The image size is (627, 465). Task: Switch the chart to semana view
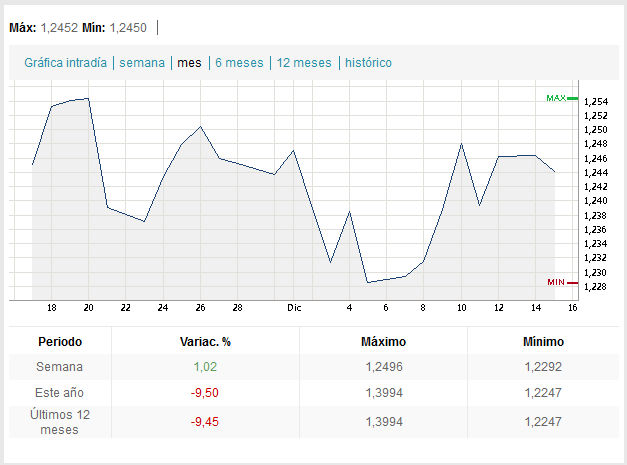(142, 62)
